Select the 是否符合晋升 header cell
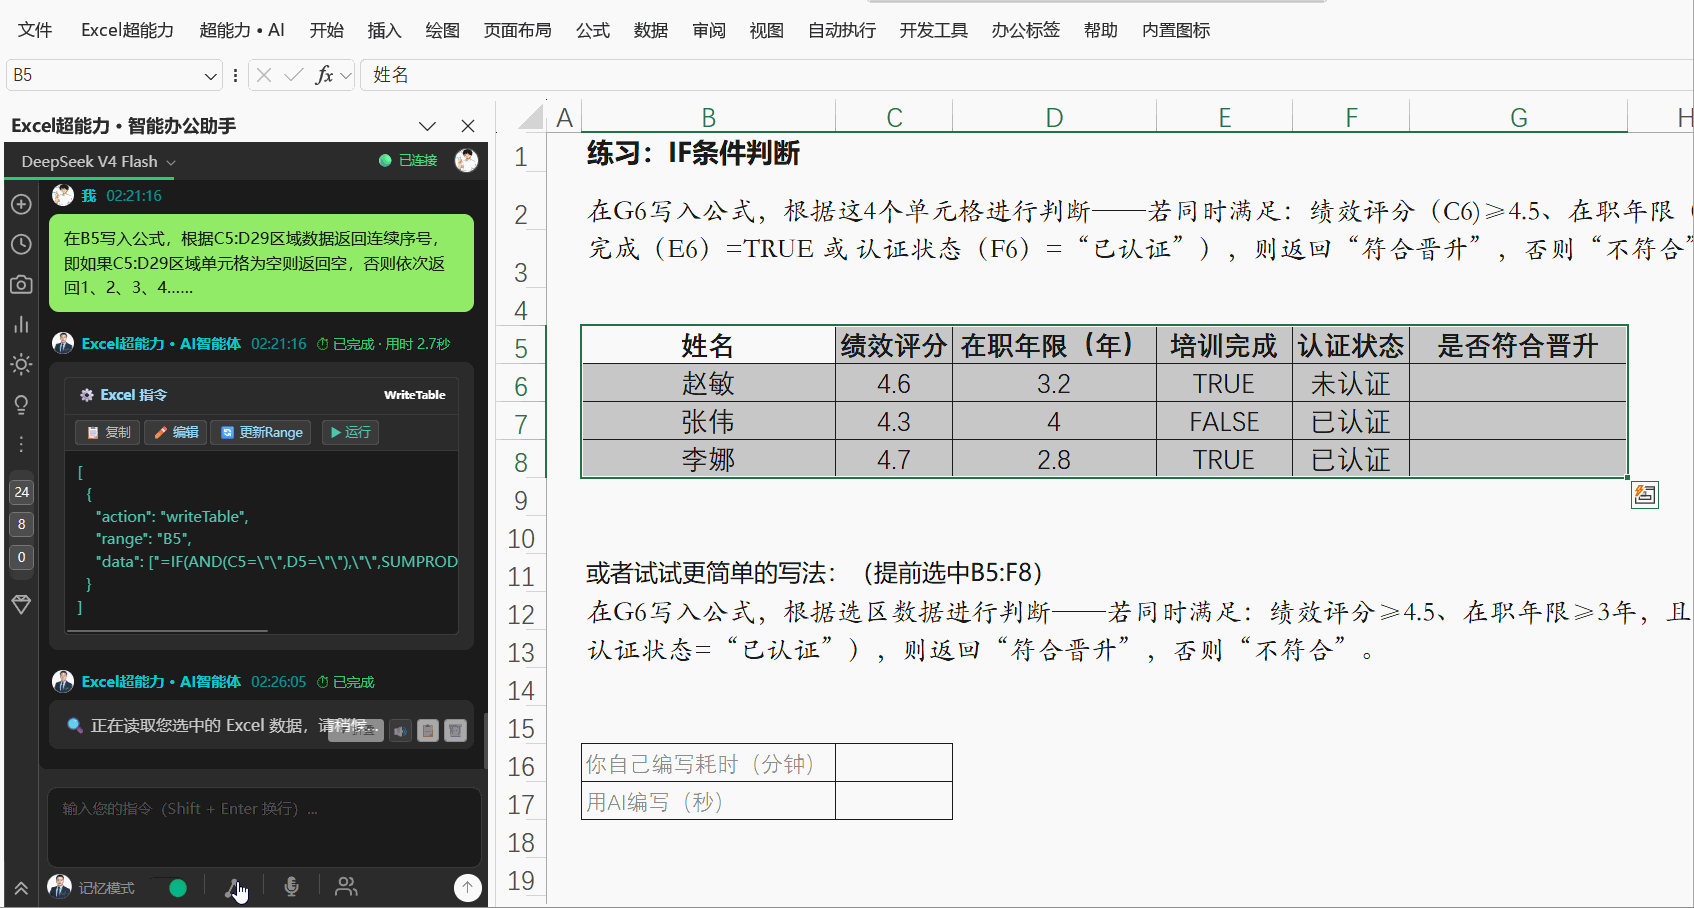This screenshot has width=1694, height=908. 1518,346
